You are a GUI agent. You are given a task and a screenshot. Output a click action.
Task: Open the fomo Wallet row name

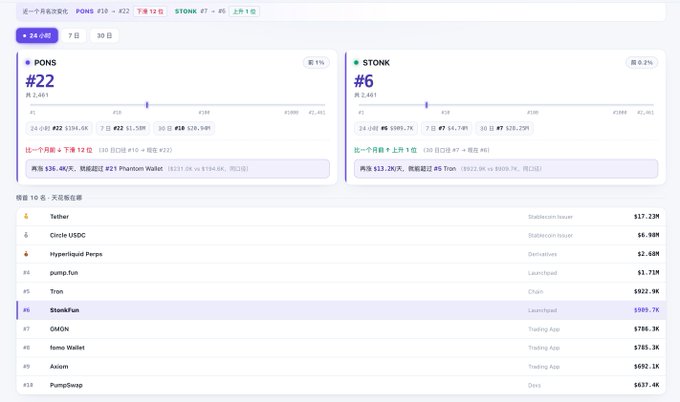[67, 348]
